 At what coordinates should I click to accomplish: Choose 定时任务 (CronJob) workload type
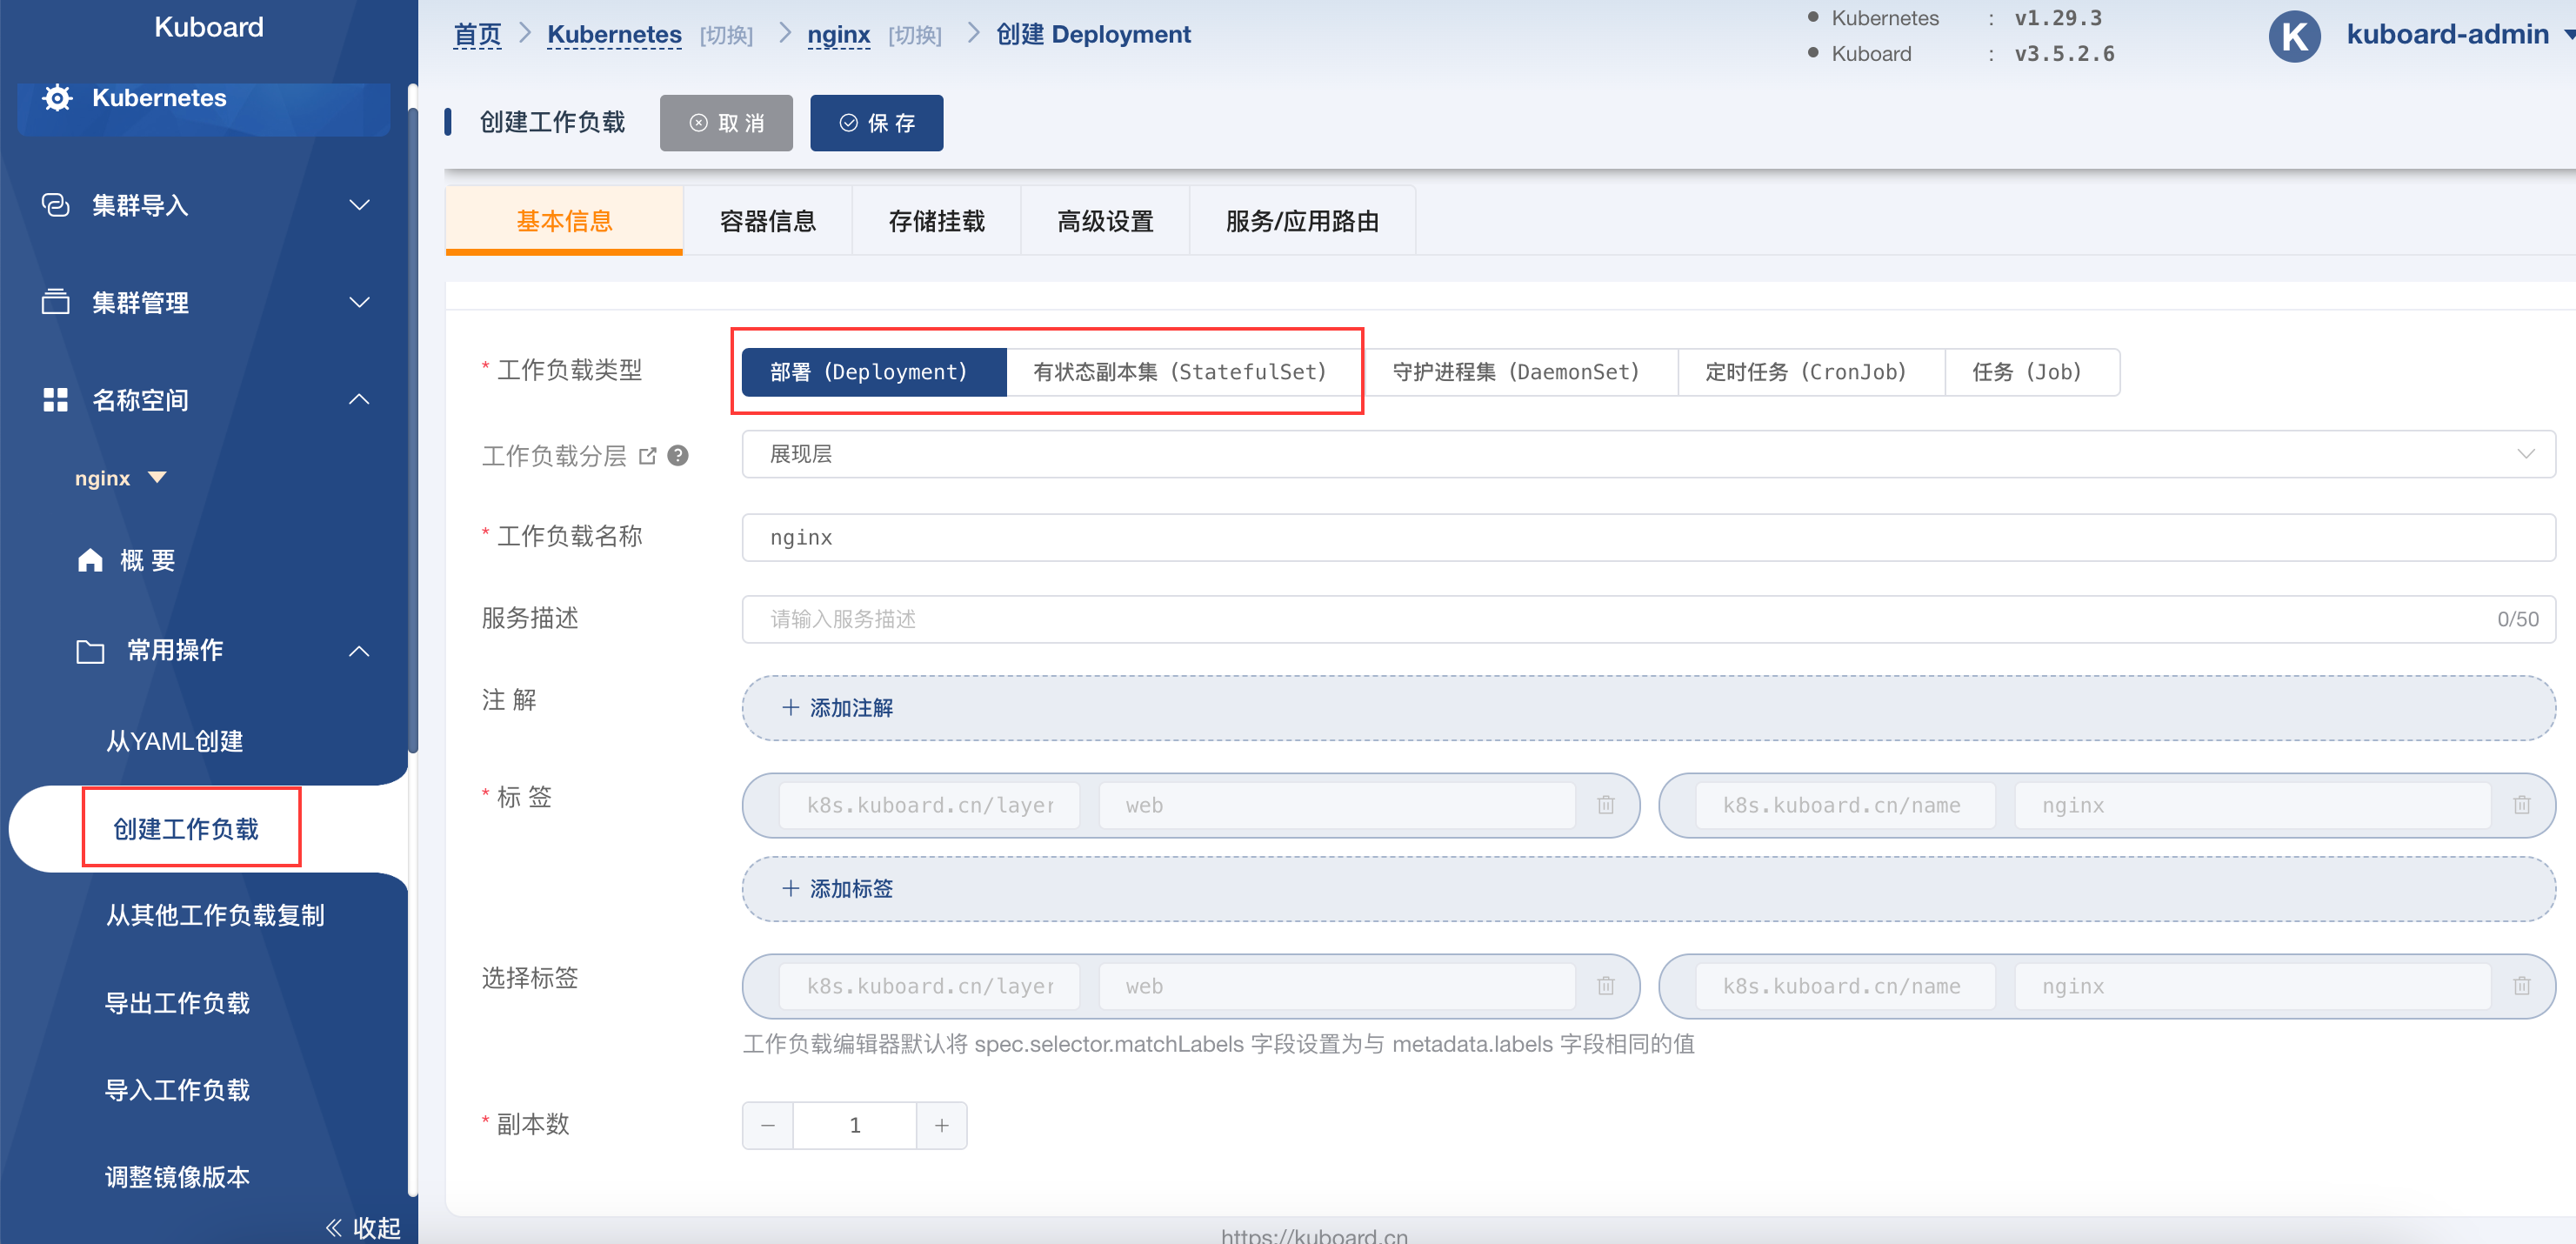[x=1806, y=372]
